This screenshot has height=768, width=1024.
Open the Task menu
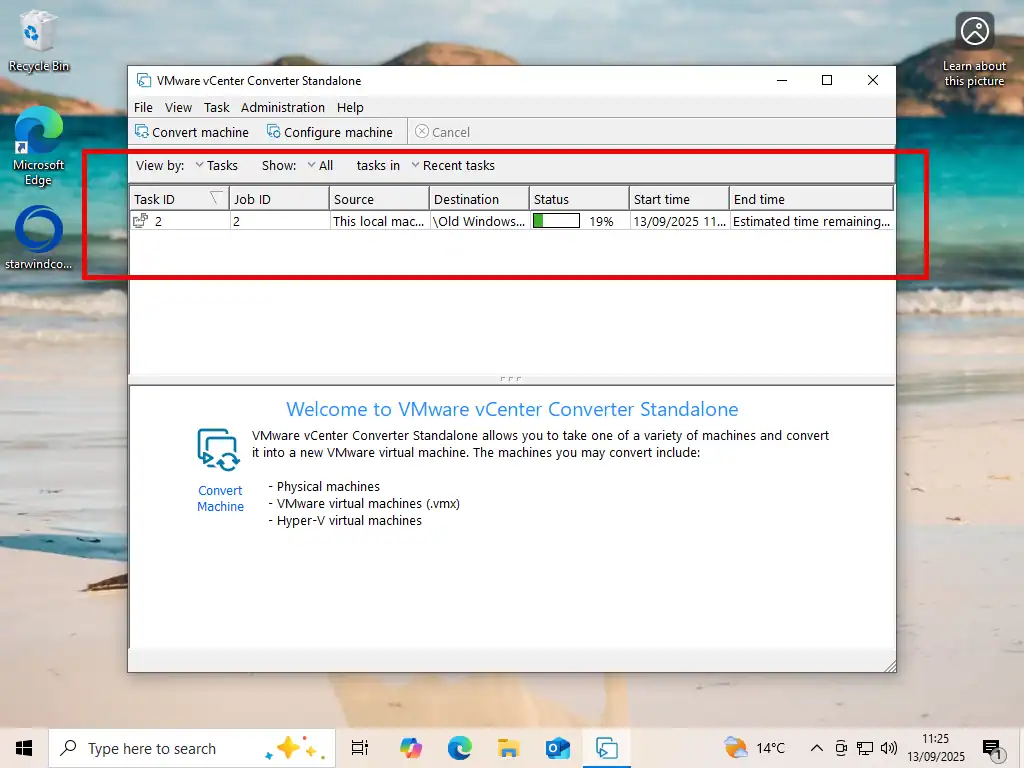point(216,107)
